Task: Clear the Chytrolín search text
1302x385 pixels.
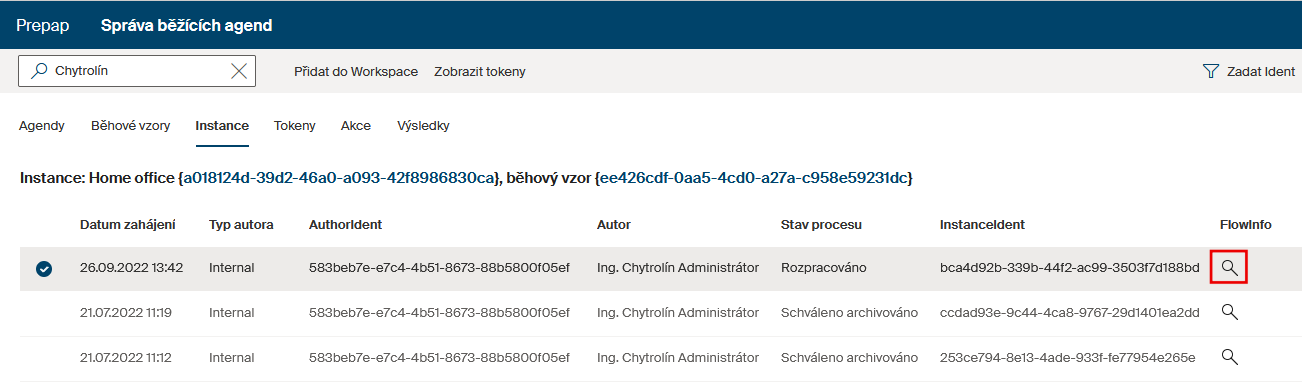Action: [239, 71]
